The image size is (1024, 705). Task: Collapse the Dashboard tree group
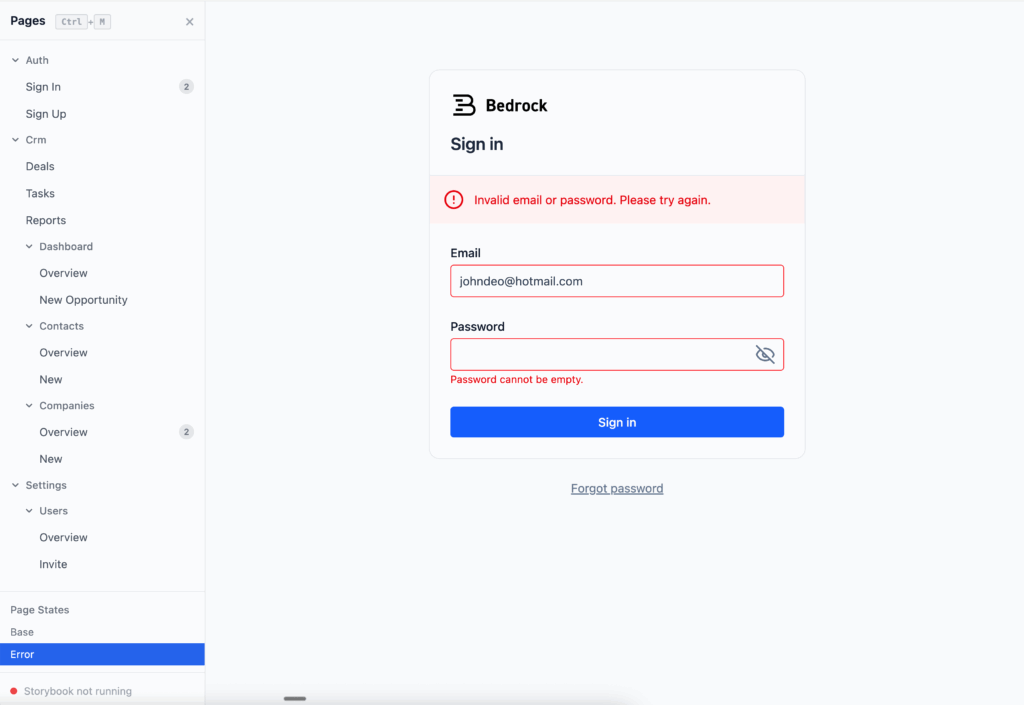(x=29, y=246)
